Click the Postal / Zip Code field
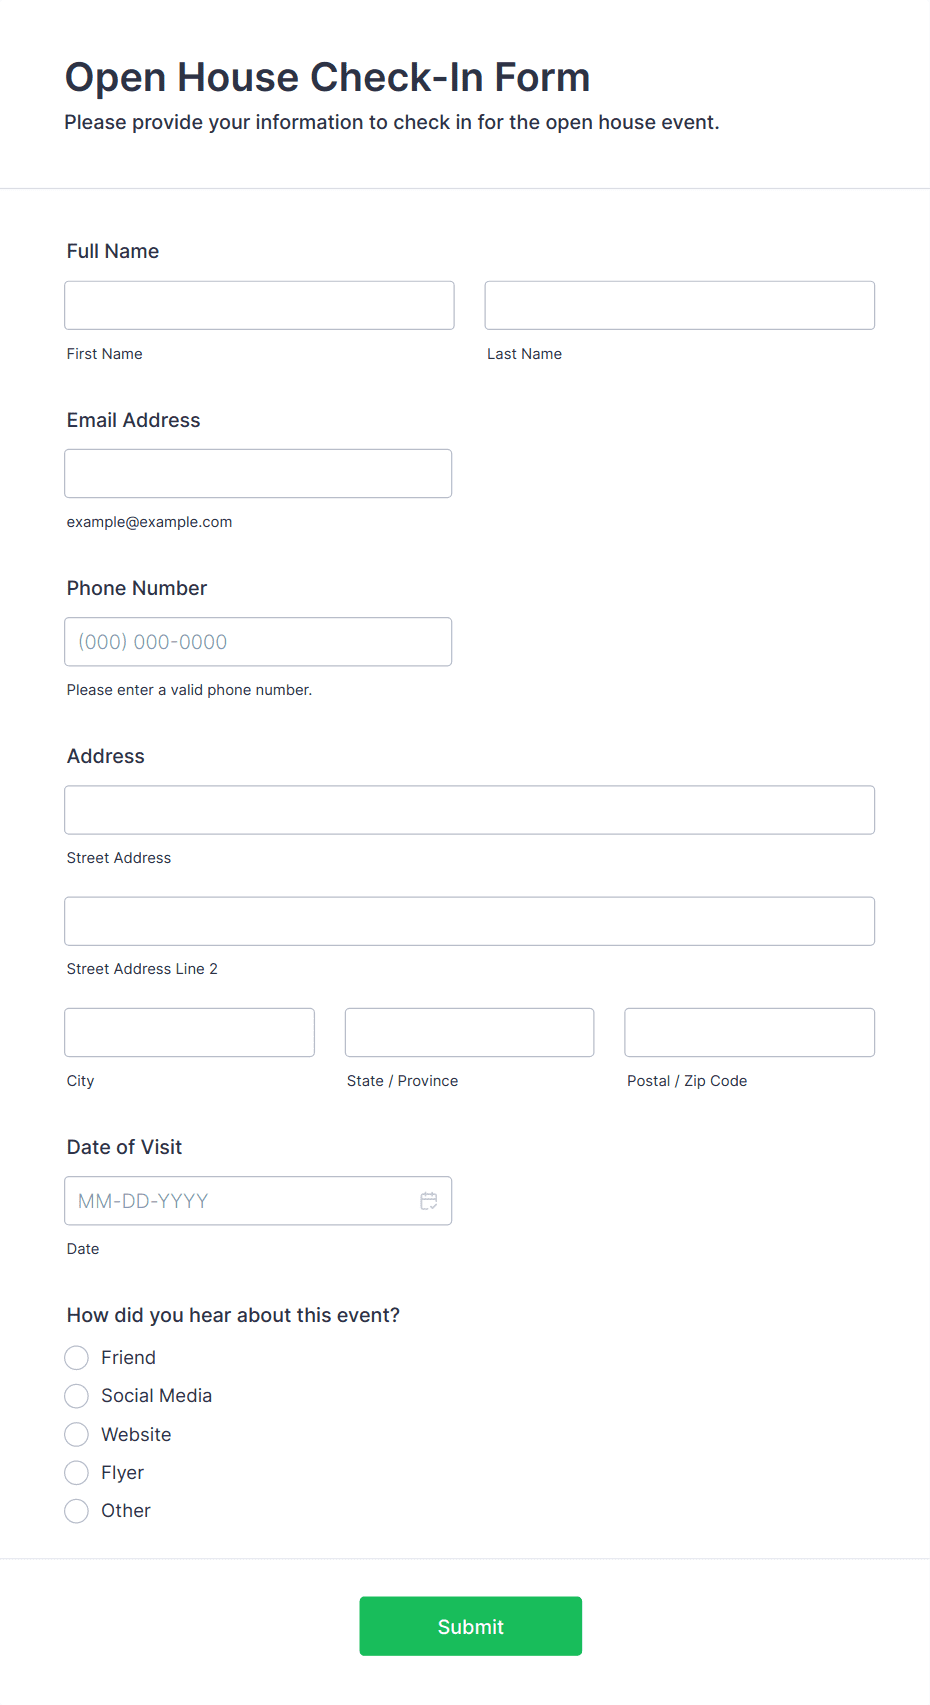 point(750,1032)
